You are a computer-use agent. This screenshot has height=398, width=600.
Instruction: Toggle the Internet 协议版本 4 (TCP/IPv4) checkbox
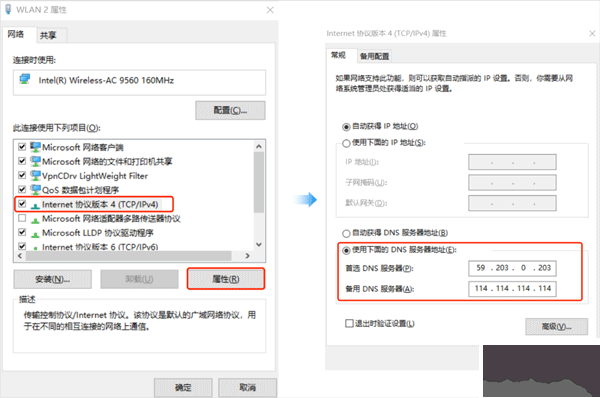pyautogui.click(x=22, y=204)
